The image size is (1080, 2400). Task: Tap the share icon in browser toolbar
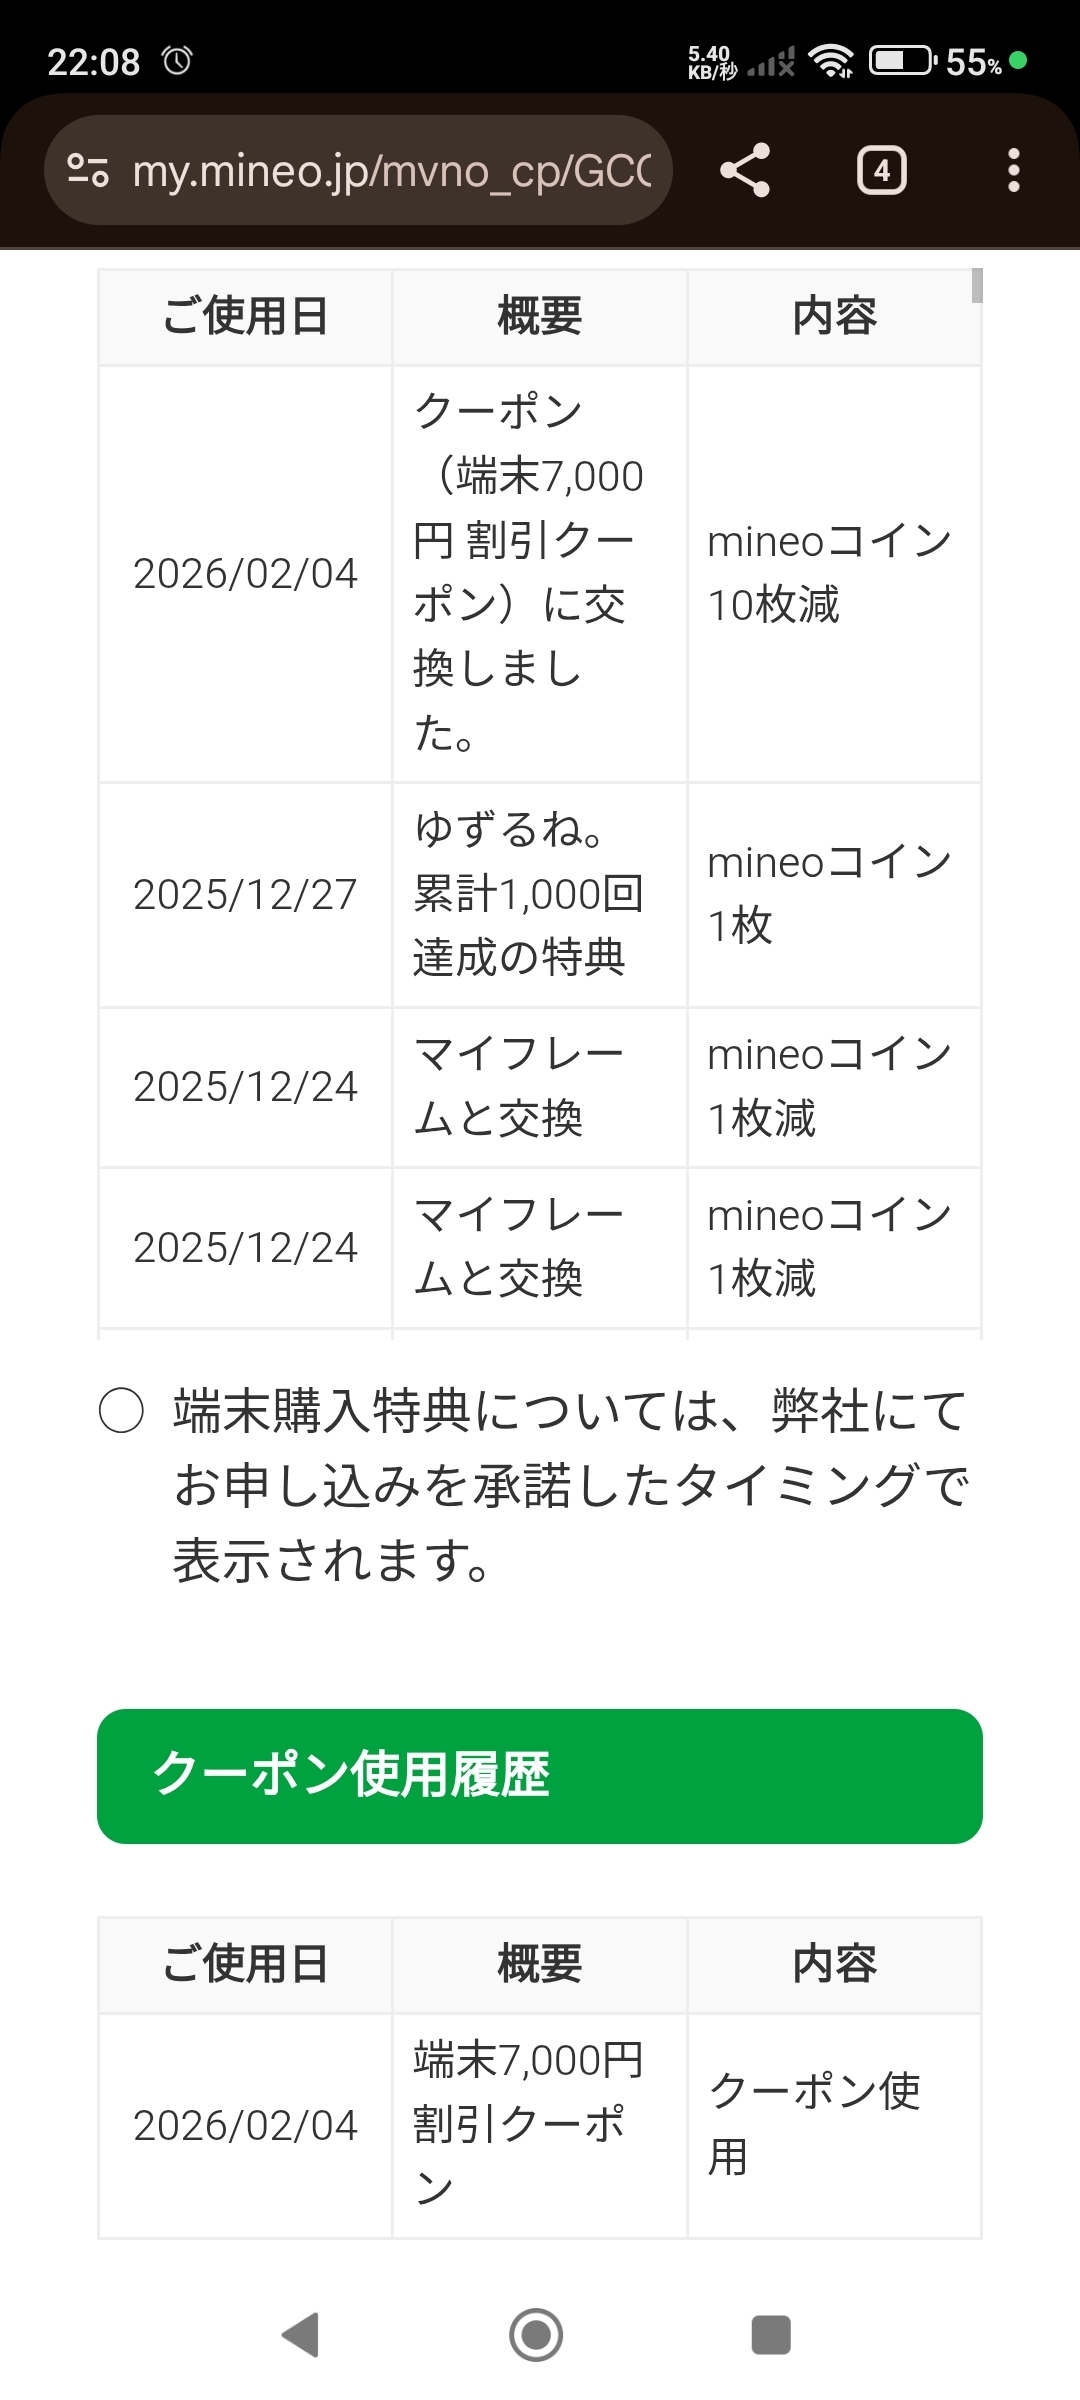745,170
